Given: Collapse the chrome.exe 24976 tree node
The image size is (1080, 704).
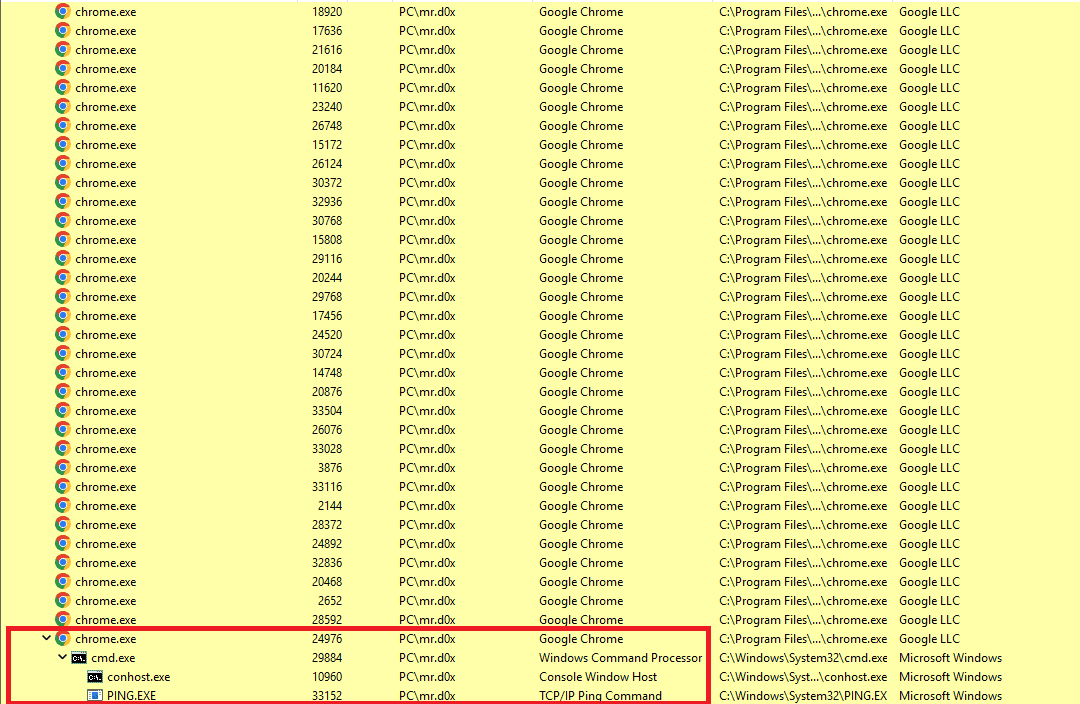Looking at the screenshot, I should tap(46, 638).
